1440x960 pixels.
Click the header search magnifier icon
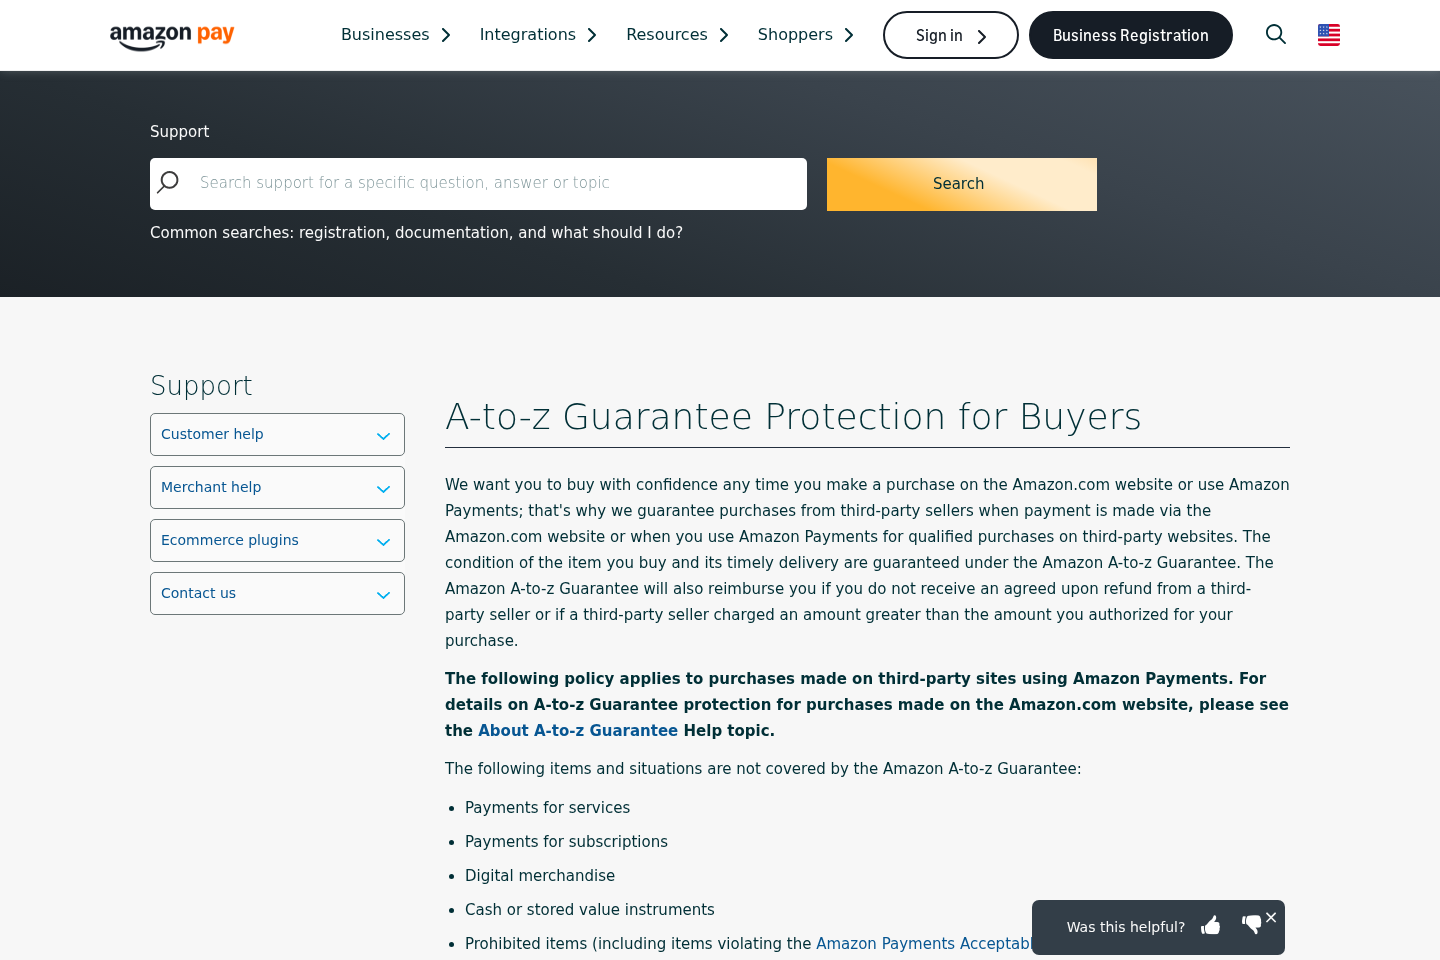coord(1276,34)
